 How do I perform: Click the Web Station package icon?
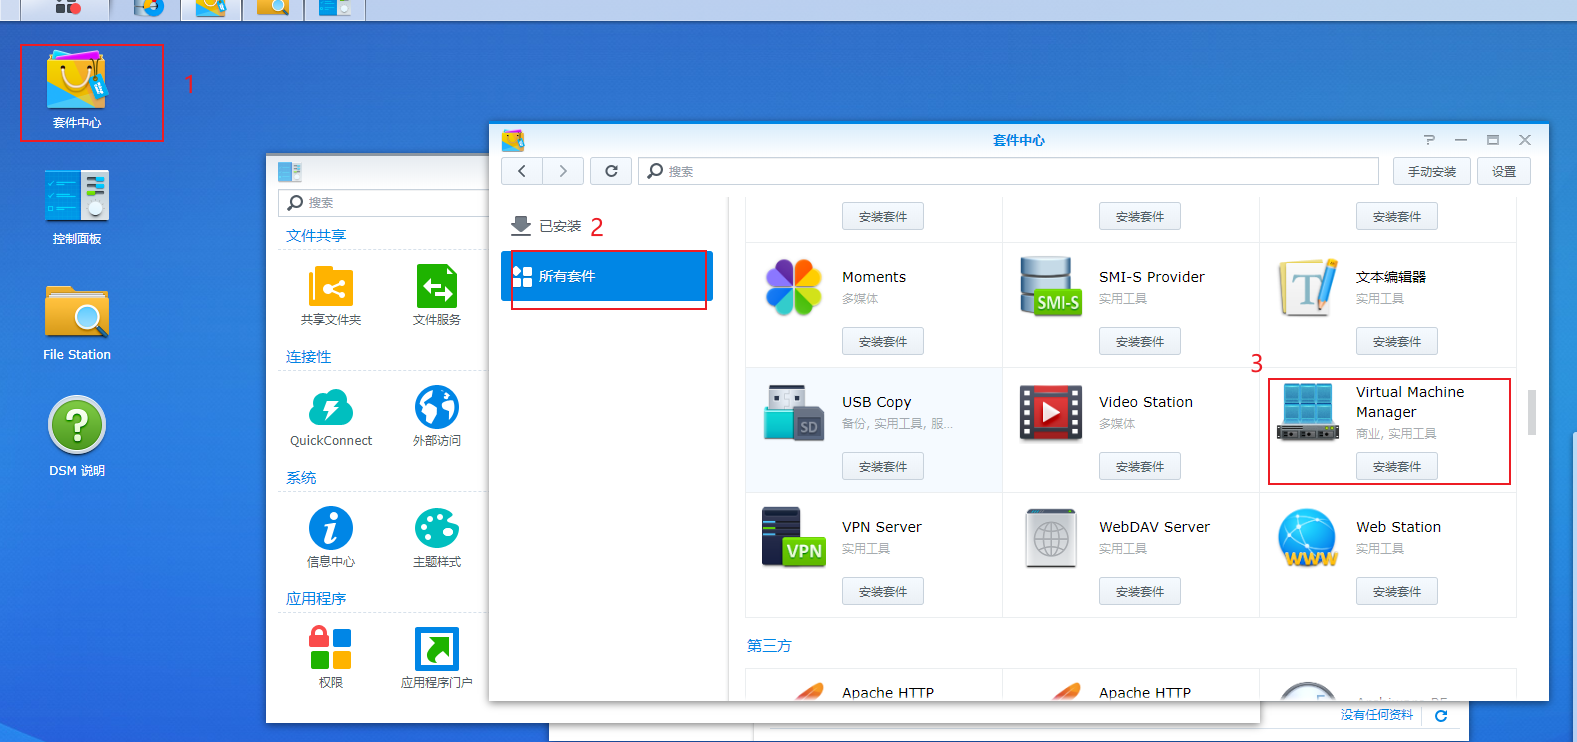pos(1308,537)
